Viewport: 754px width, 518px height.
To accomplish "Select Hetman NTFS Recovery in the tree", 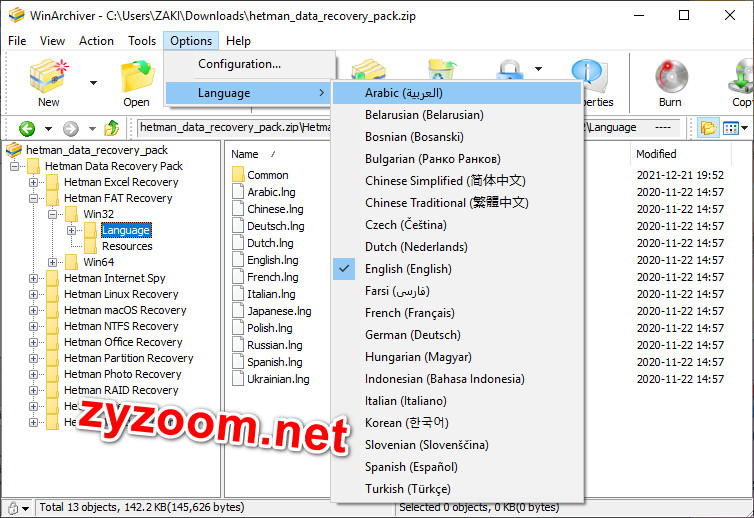I will click(x=121, y=326).
